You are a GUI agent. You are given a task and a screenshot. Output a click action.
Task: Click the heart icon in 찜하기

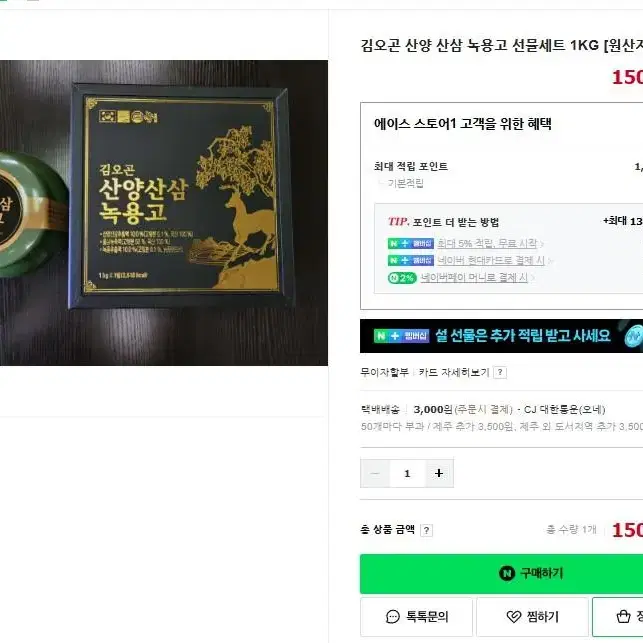click(513, 616)
